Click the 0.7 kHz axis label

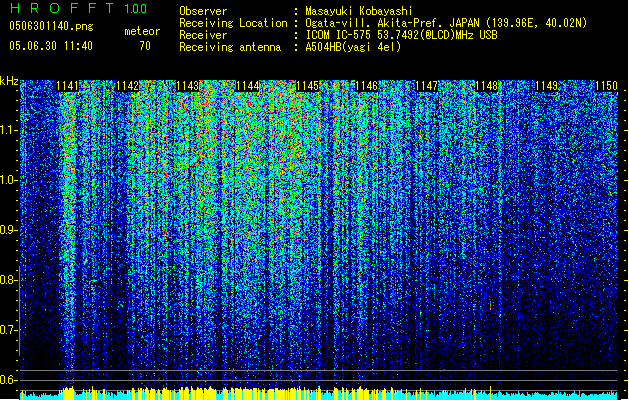pos(9,330)
